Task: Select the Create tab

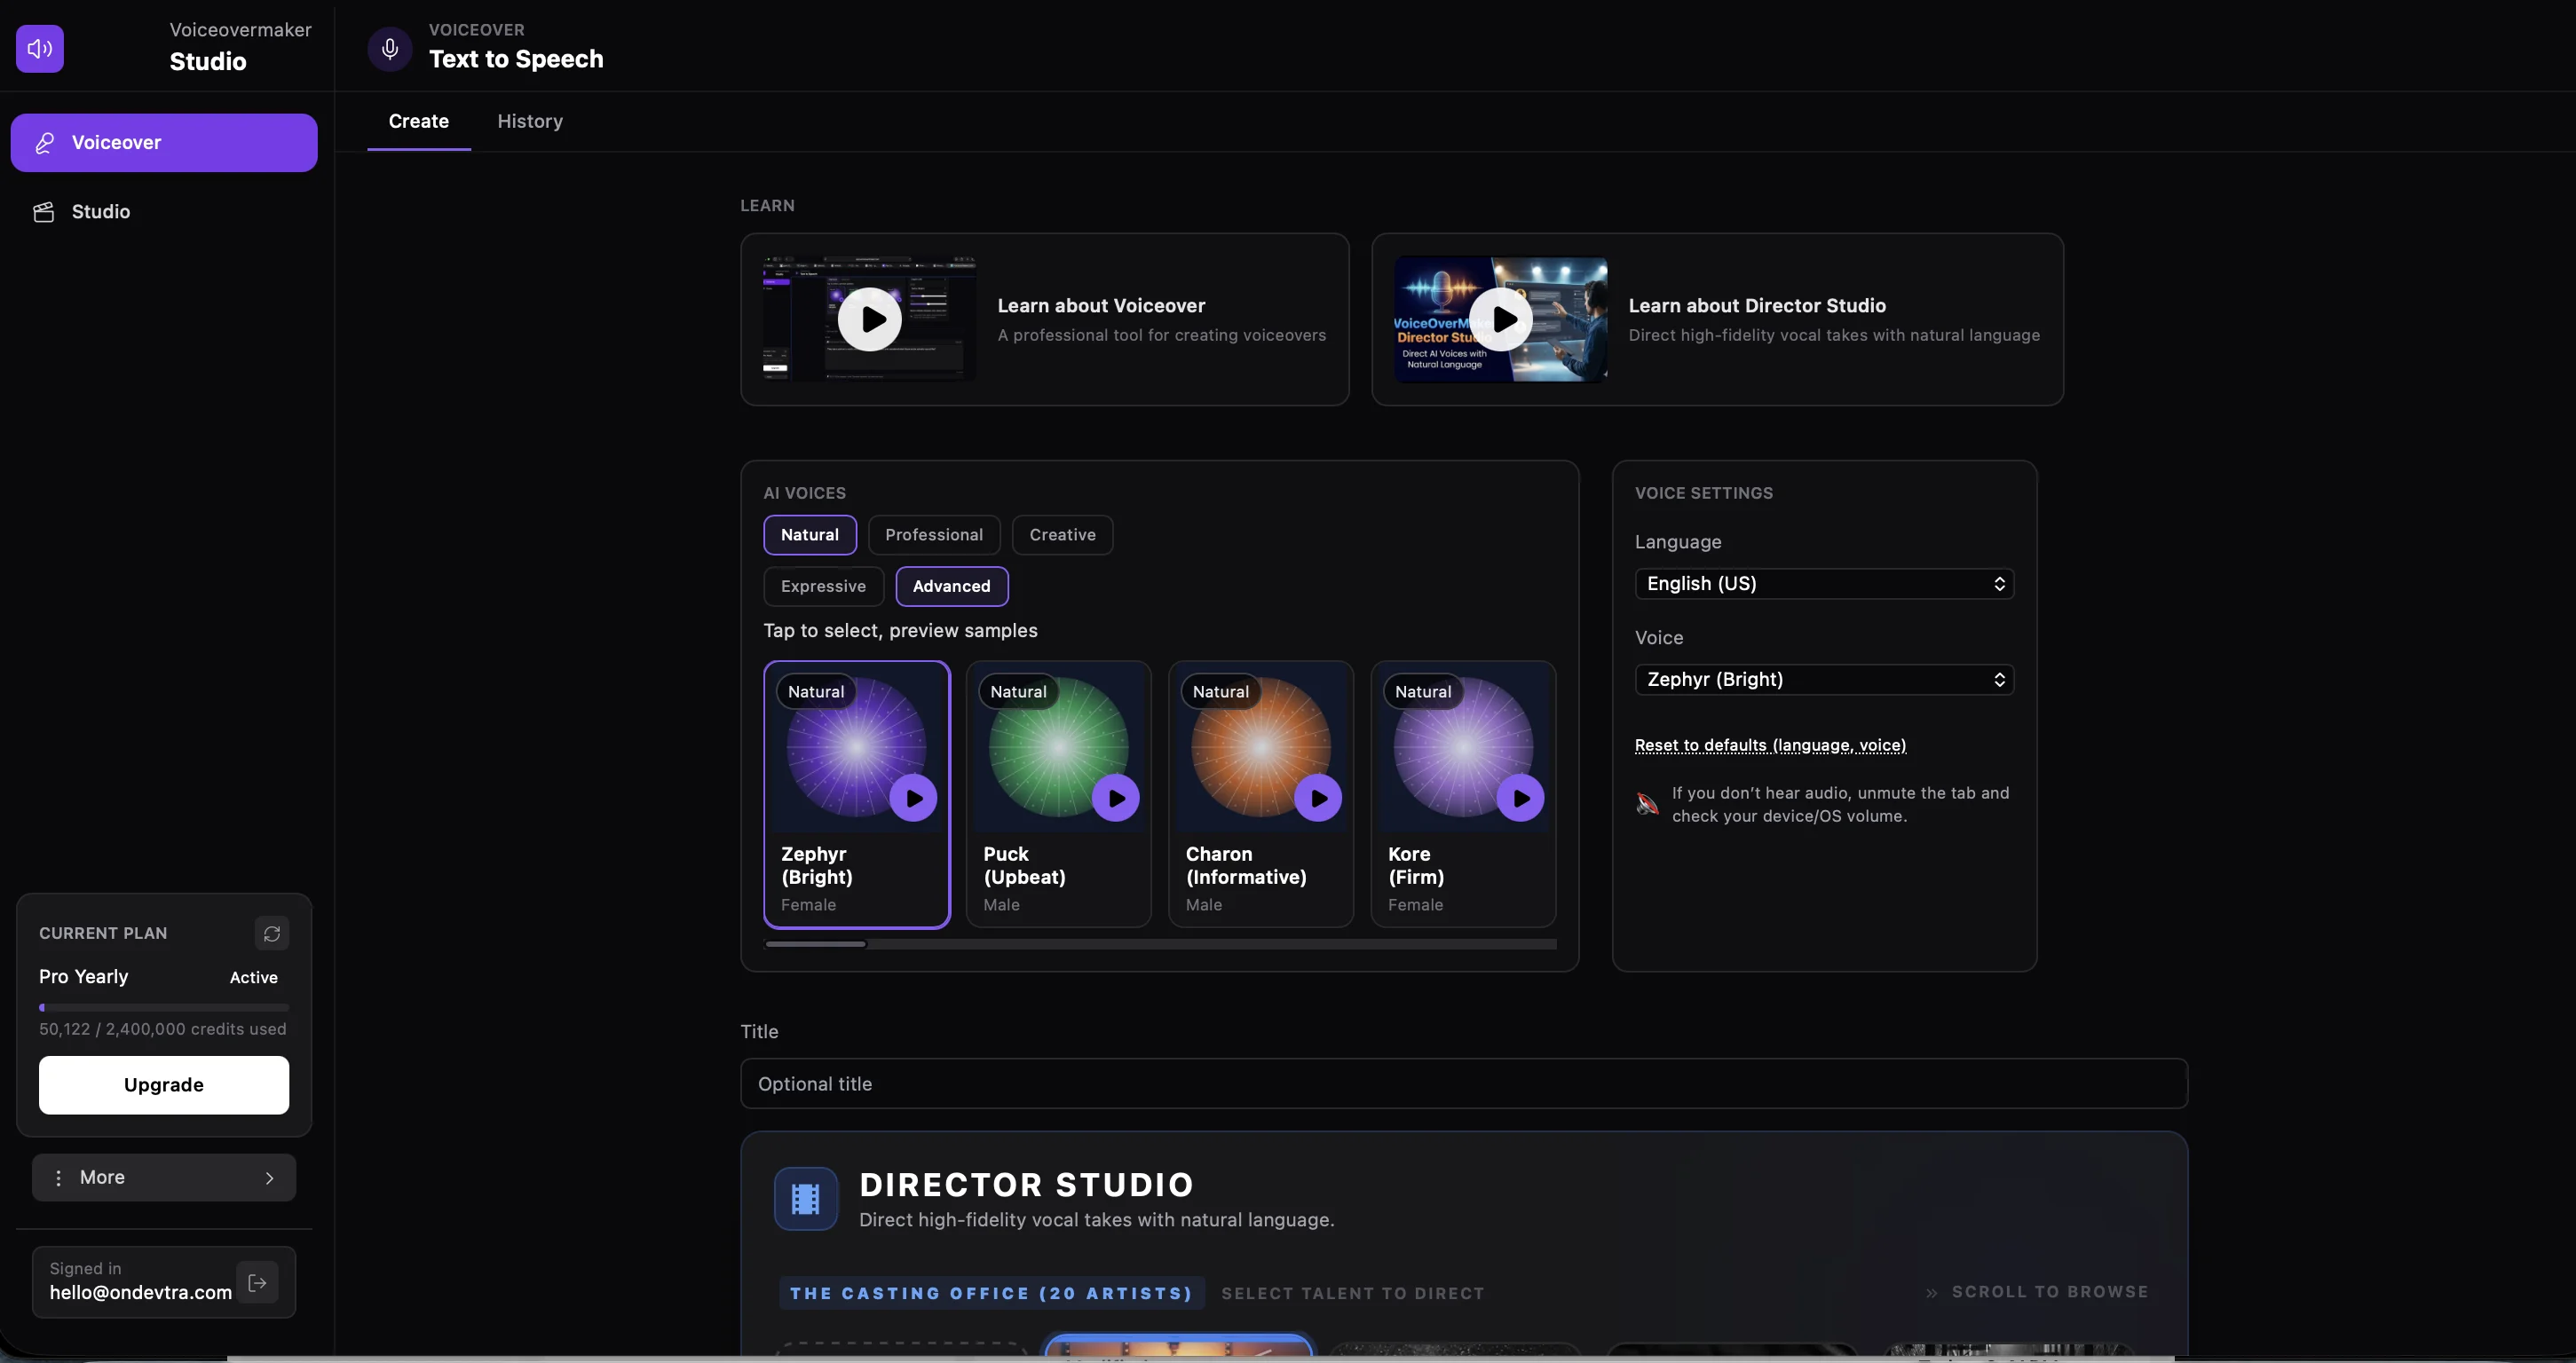Action: point(418,121)
